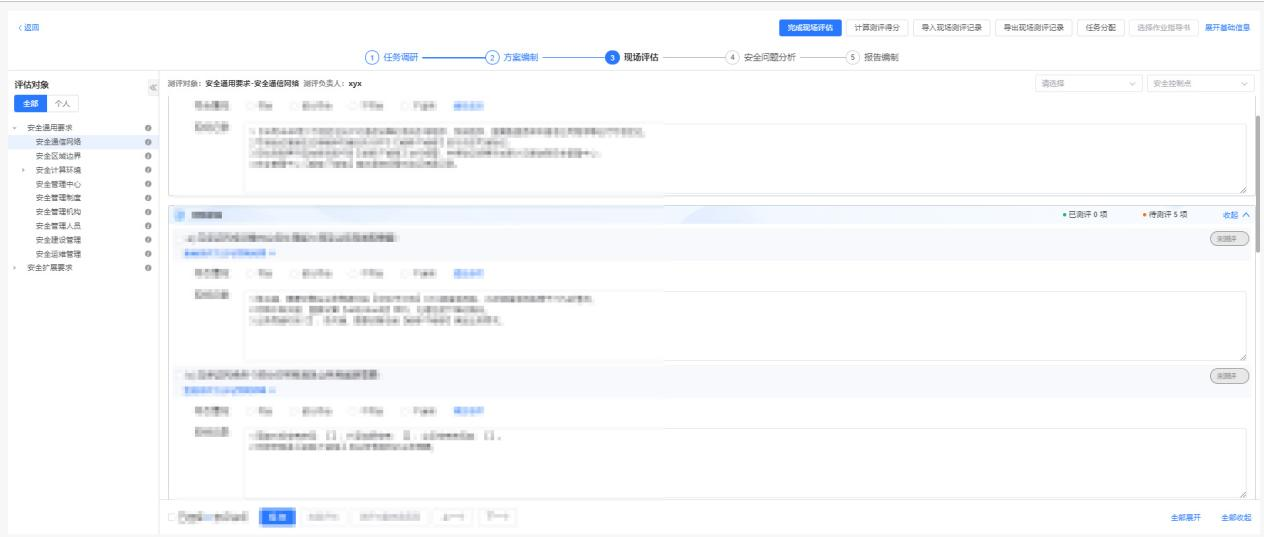The width and height of the screenshot is (1264, 537).
Task: Collapse the 评估对象 sidebar with the double-chevron icon
Action: [153, 87]
